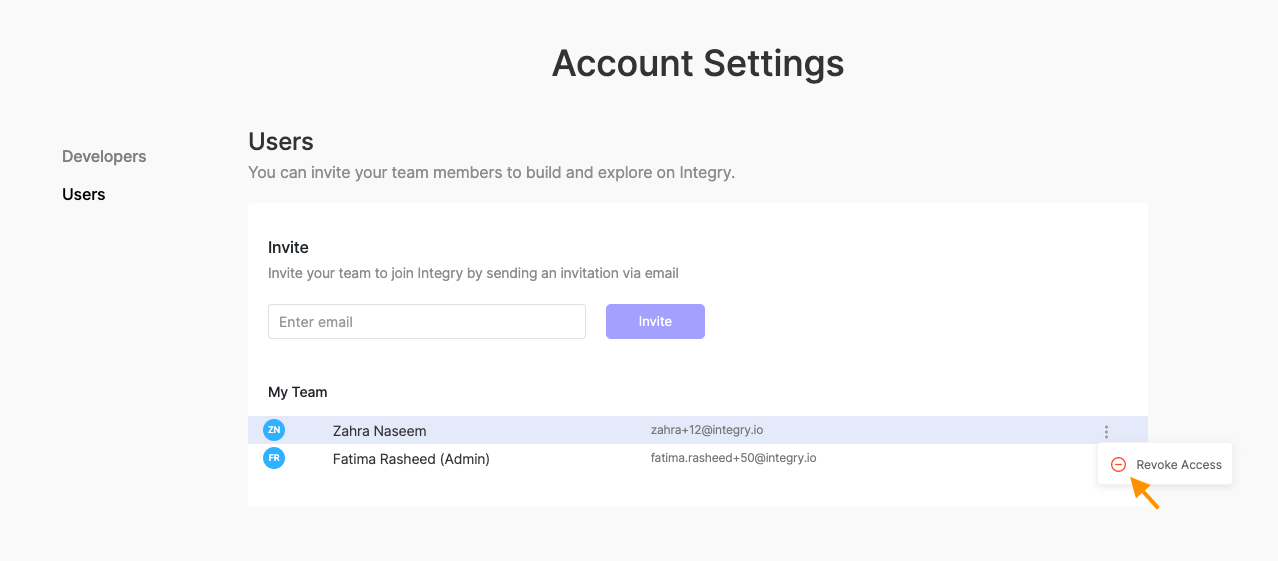Click the invite team members description text
This screenshot has height=561, width=1278.
pos(492,172)
